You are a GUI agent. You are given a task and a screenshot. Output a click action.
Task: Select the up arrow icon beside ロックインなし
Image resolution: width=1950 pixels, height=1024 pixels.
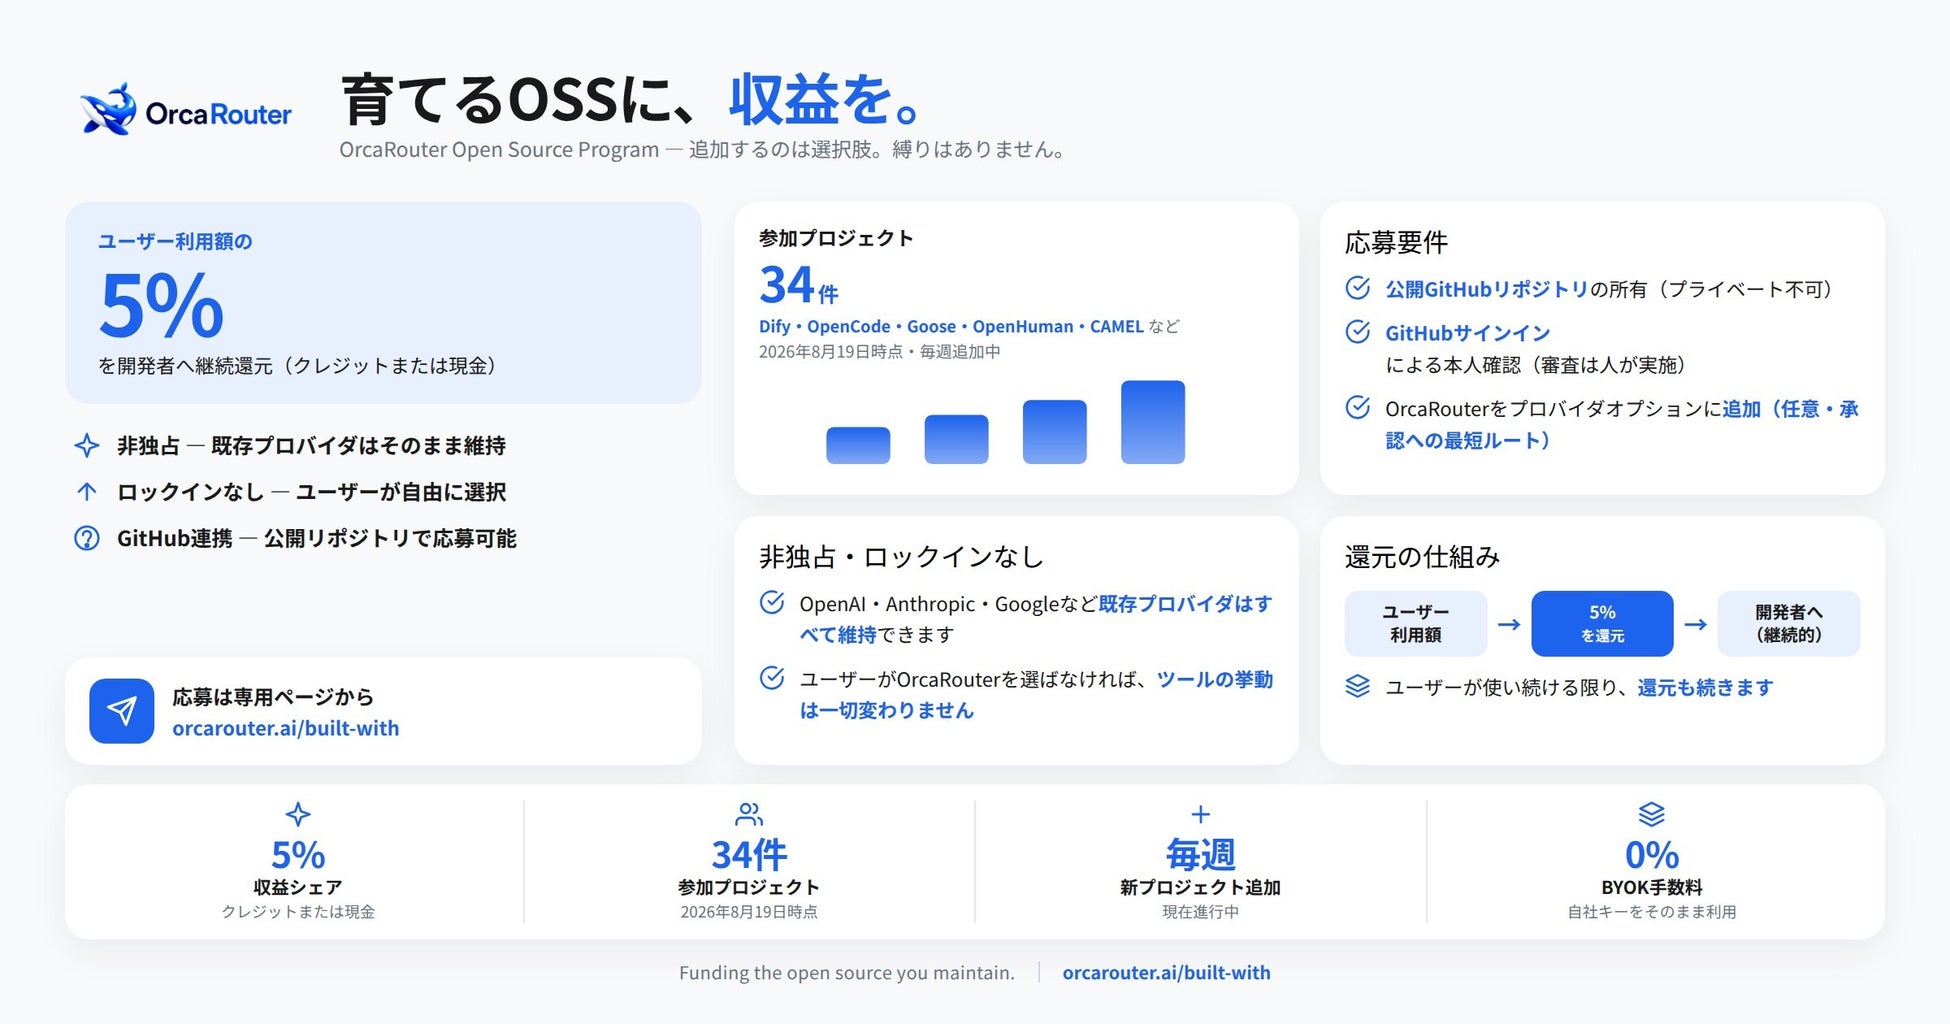click(x=87, y=491)
